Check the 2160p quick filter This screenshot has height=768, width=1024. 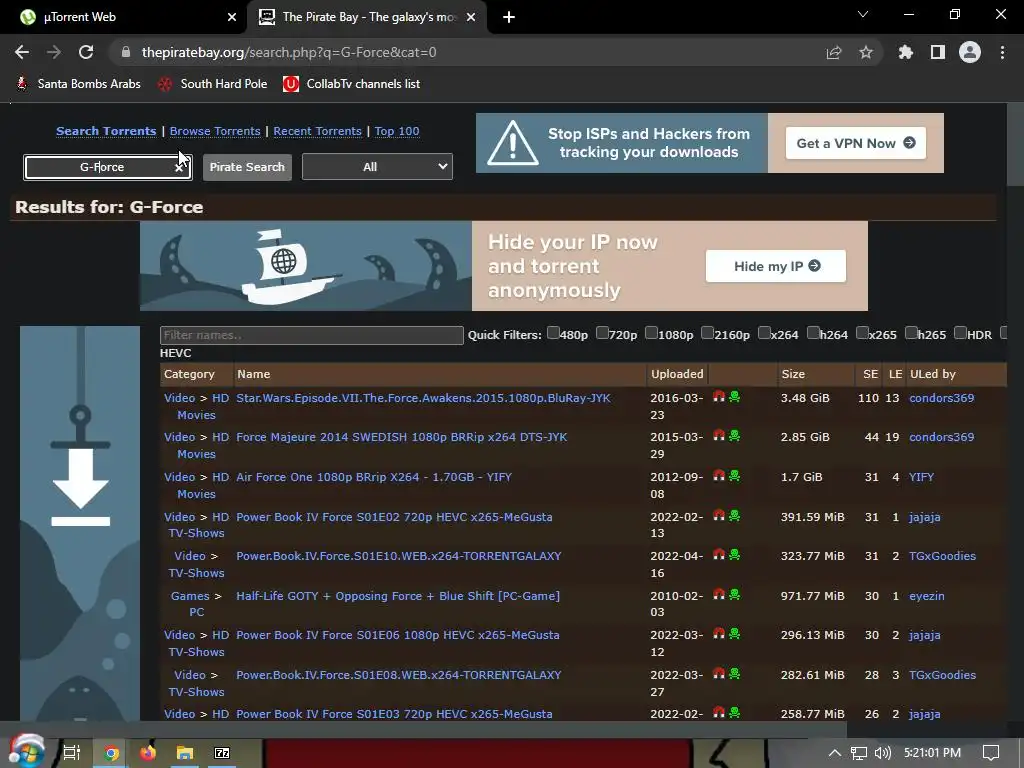click(x=707, y=333)
